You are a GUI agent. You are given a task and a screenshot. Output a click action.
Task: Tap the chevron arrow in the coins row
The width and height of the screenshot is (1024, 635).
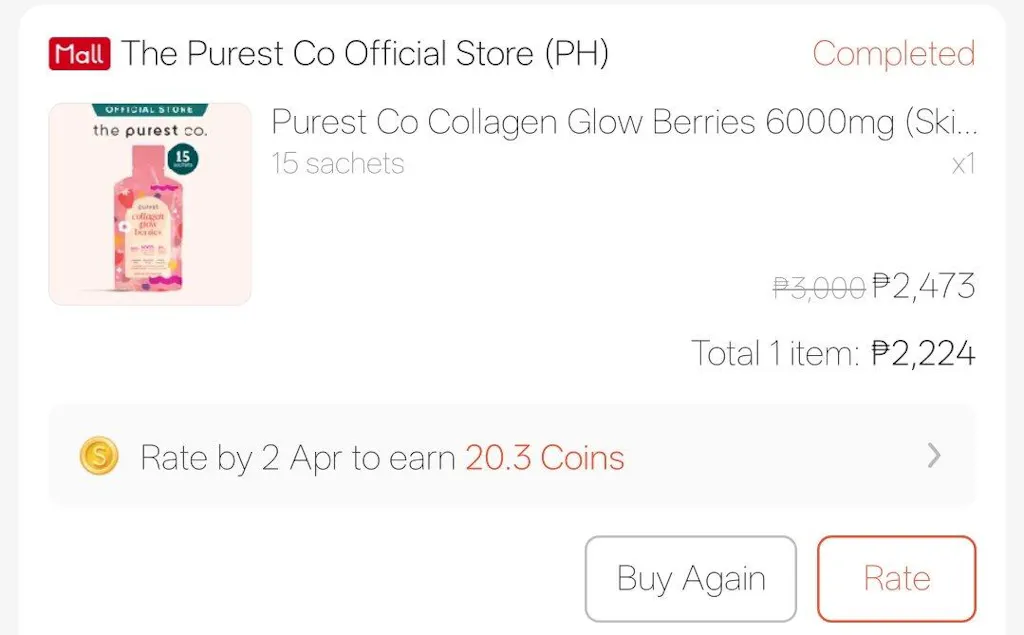tap(934, 457)
